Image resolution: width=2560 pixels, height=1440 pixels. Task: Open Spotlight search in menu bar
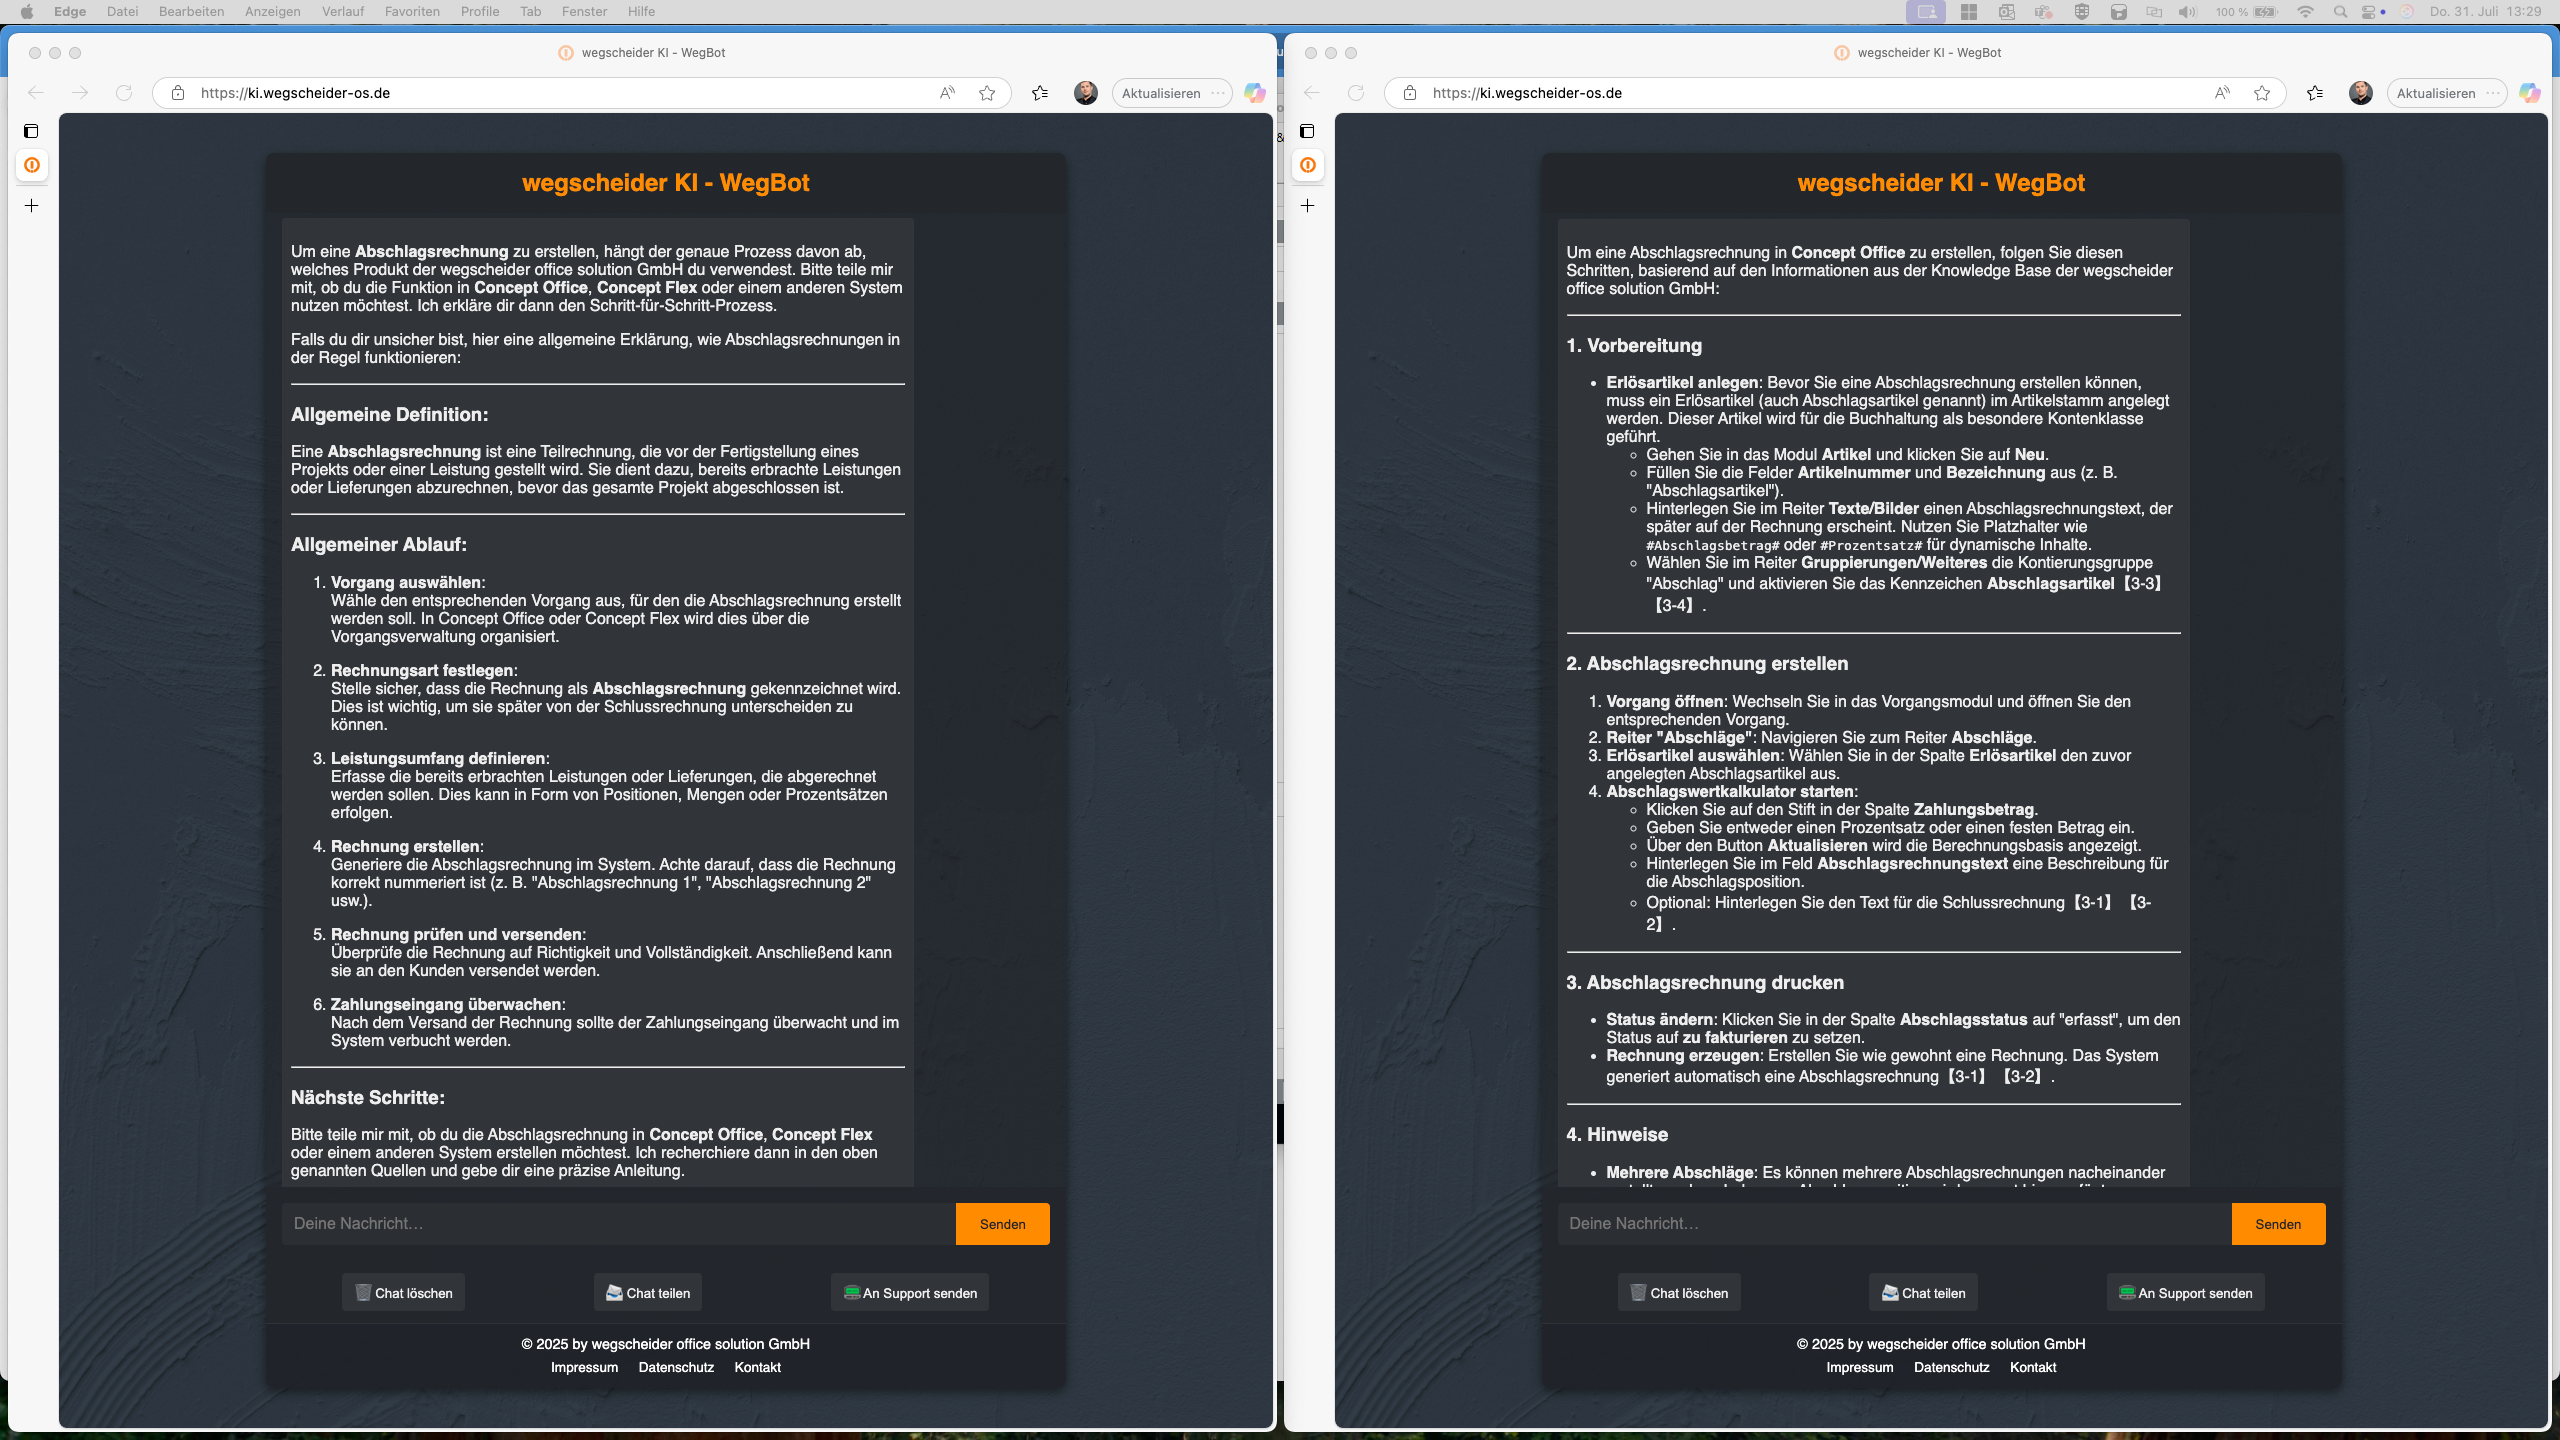click(x=2340, y=11)
